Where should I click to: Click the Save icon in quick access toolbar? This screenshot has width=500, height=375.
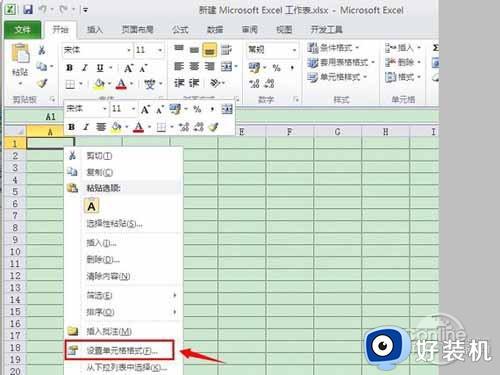pyautogui.click(x=28, y=10)
